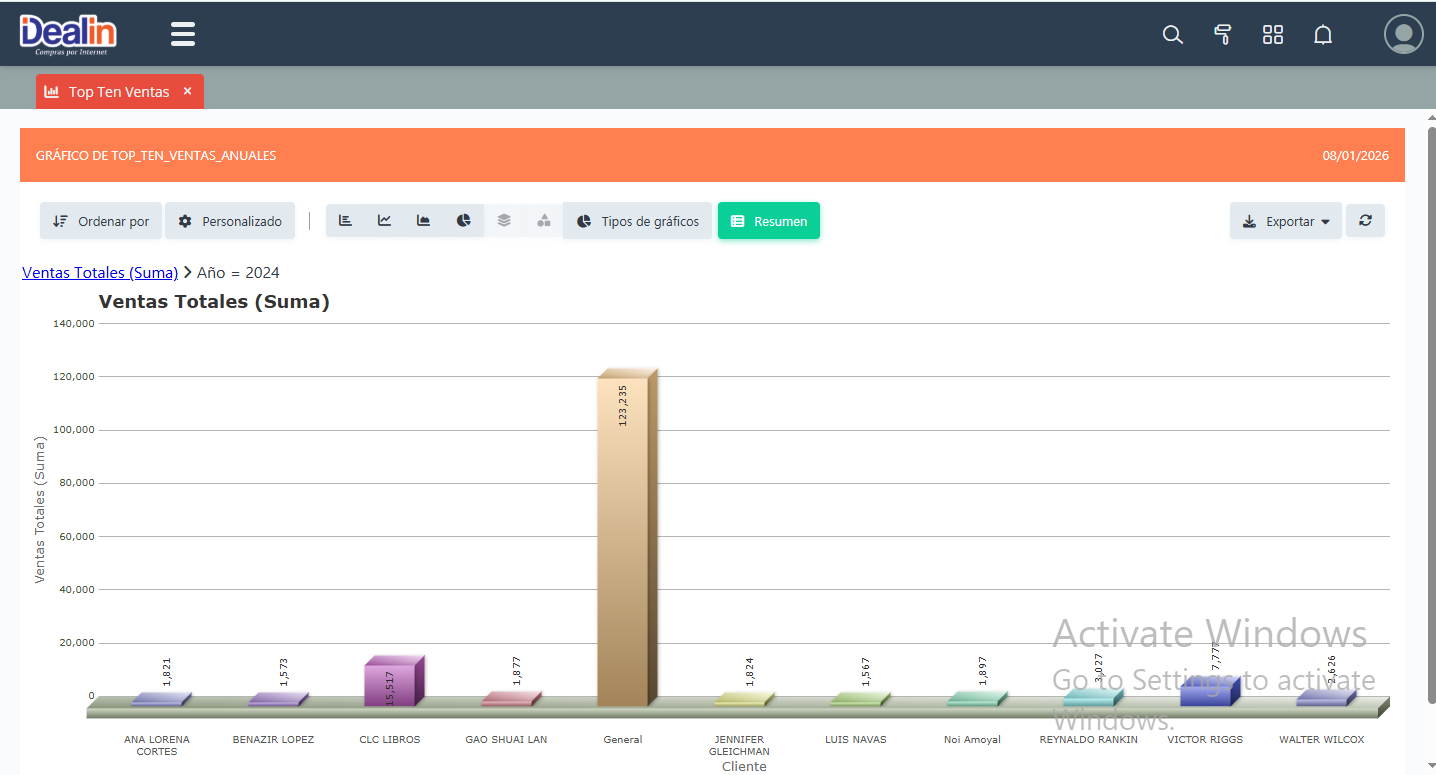Open the apps grid icon

[1272, 35]
